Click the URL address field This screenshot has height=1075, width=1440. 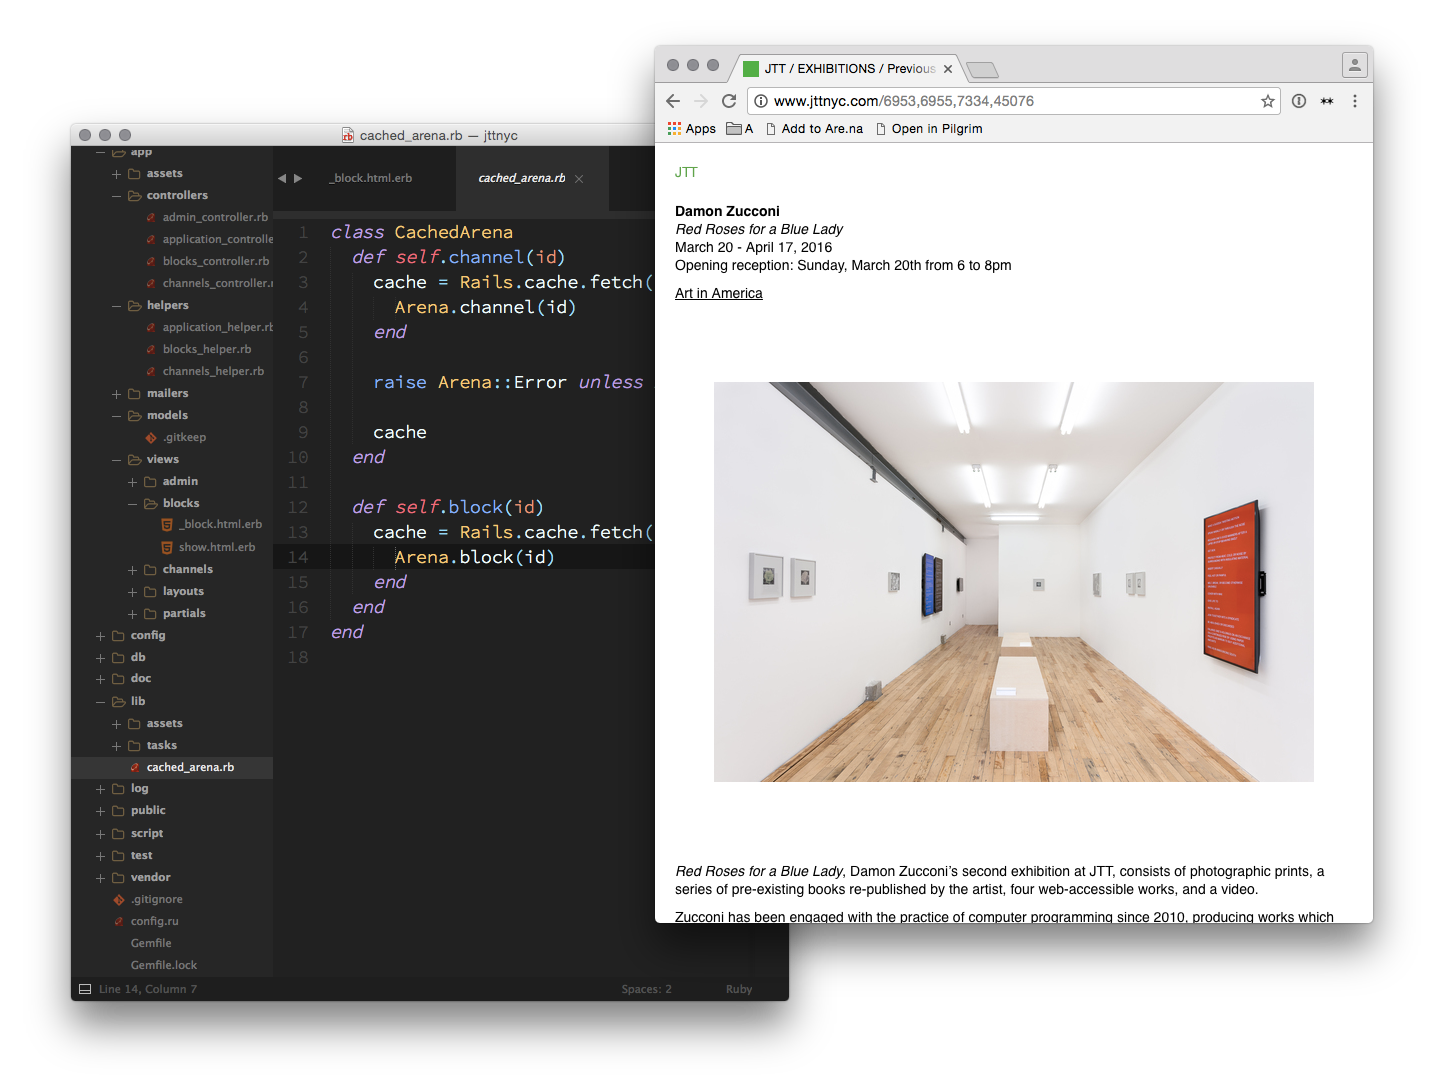[x=1000, y=101]
